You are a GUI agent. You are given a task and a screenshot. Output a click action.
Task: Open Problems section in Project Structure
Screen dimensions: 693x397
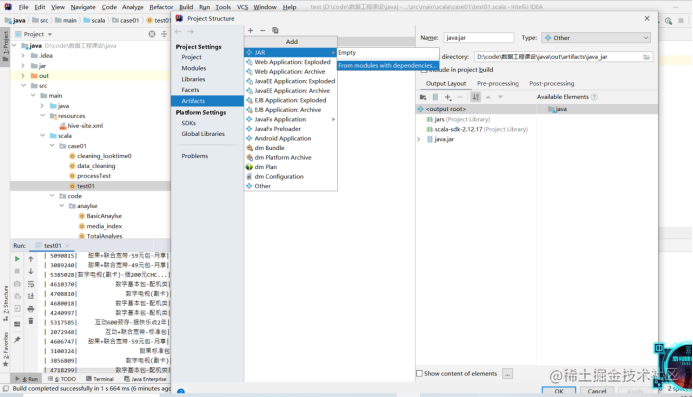point(194,156)
